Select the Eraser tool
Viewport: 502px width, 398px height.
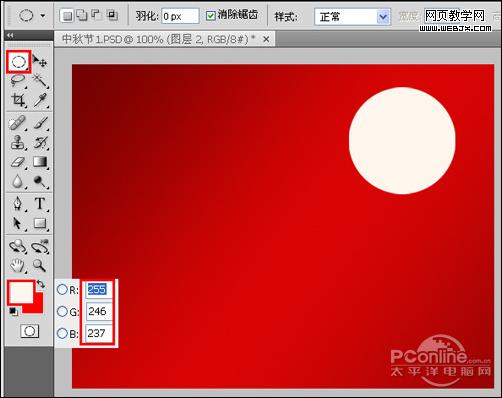tap(17, 162)
